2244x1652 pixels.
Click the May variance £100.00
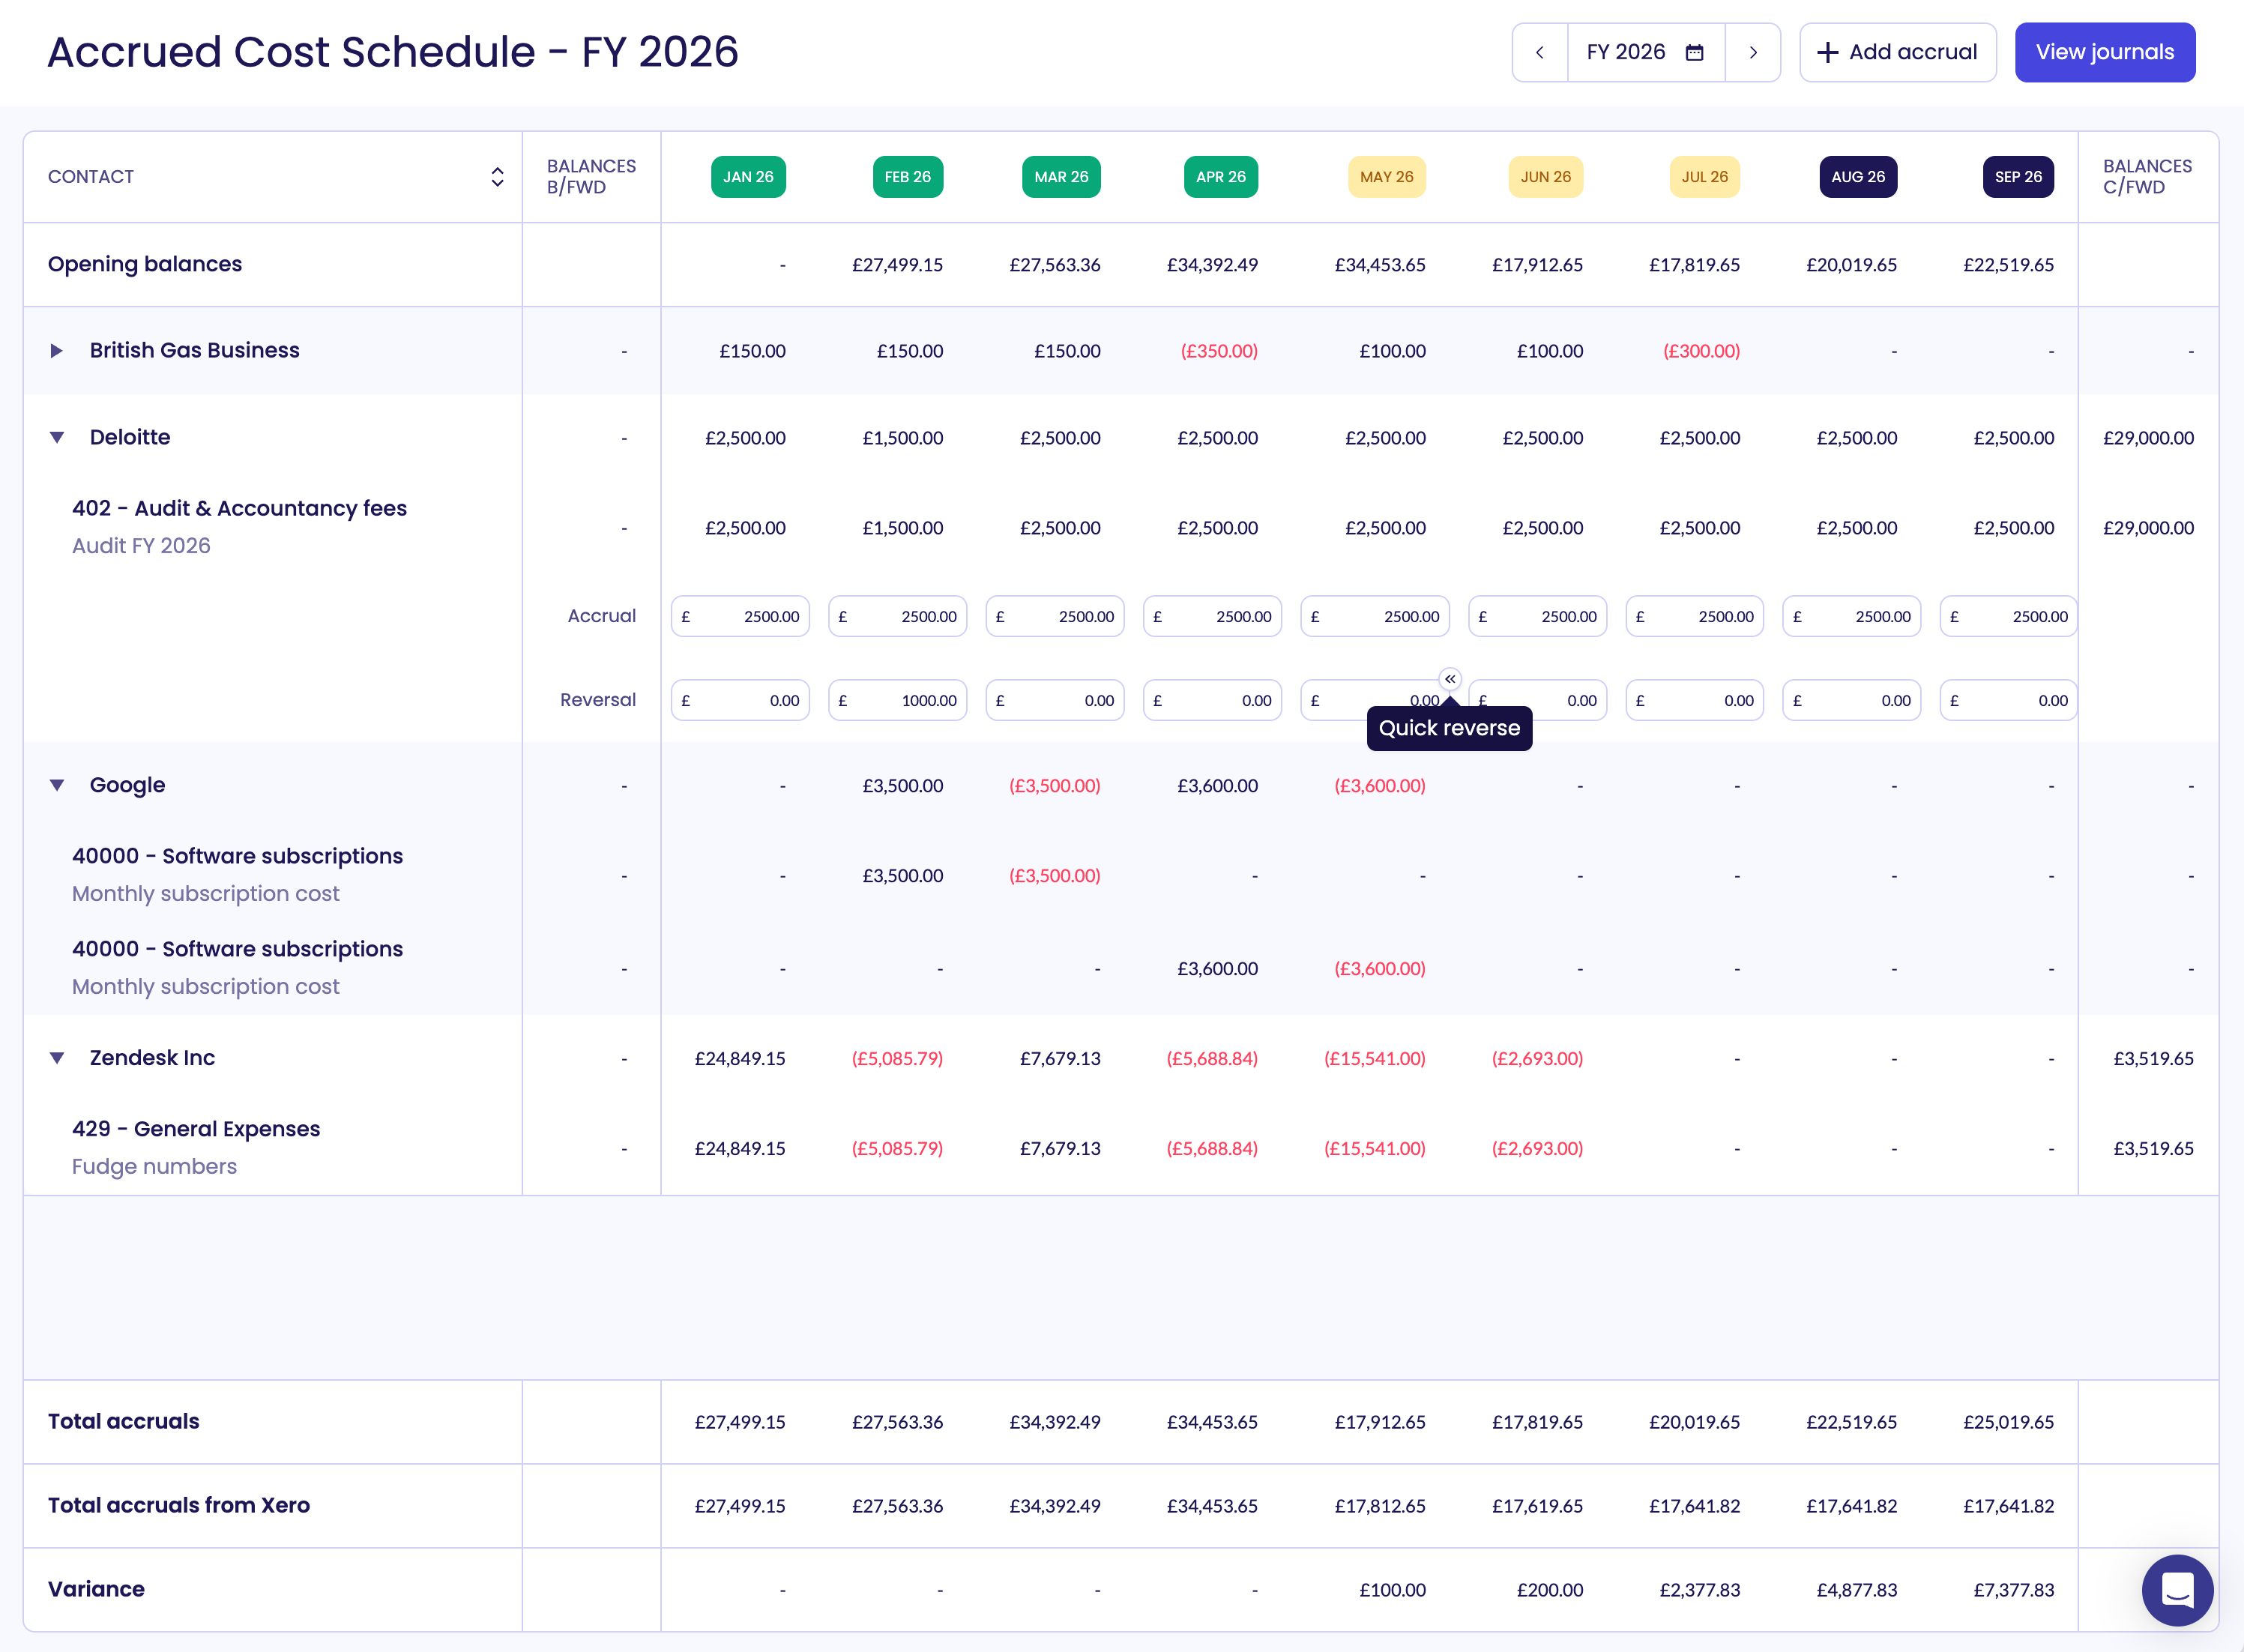[x=1392, y=1590]
